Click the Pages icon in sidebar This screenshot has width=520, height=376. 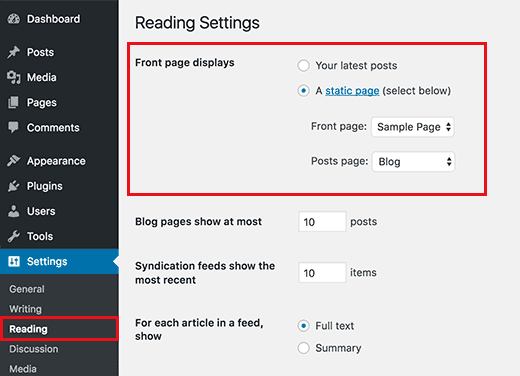pyautogui.click(x=14, y=103)
